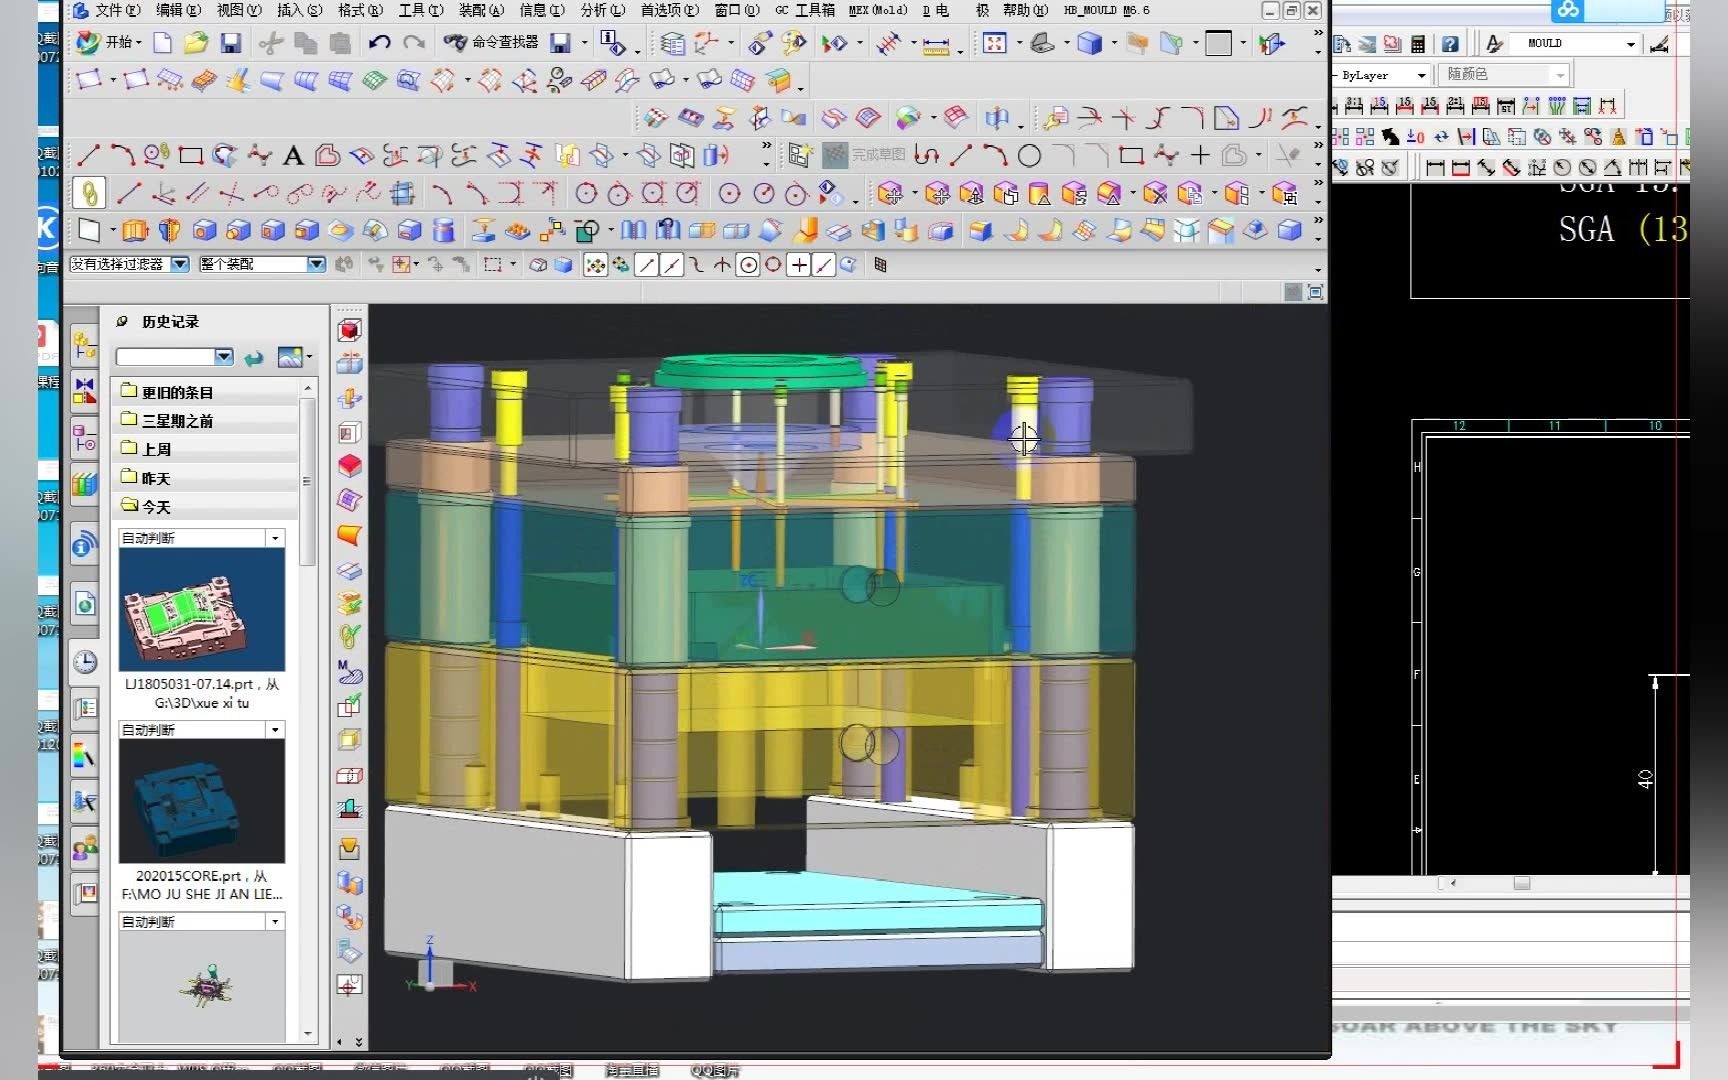The image size is (1728, 1080).
Task: Open the History clock tab in resource bar
Action: point(85,662)
